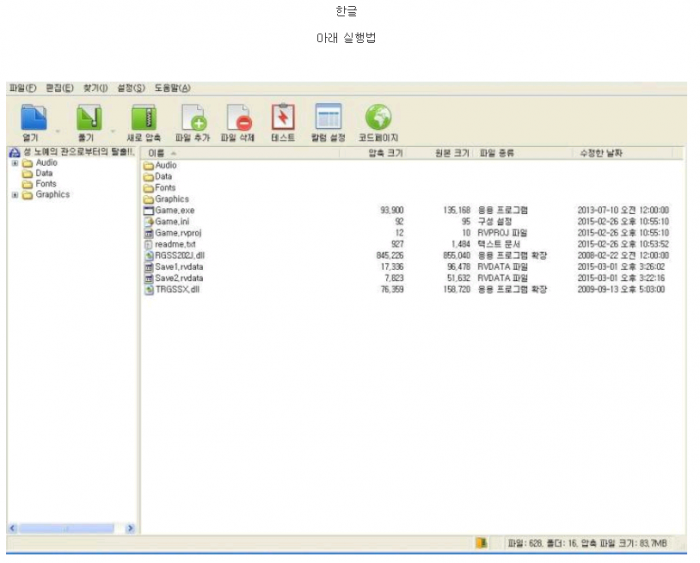700x563 pixels.
Task: Expand the Graphics folder in the tree
Action: coord(15,195)
